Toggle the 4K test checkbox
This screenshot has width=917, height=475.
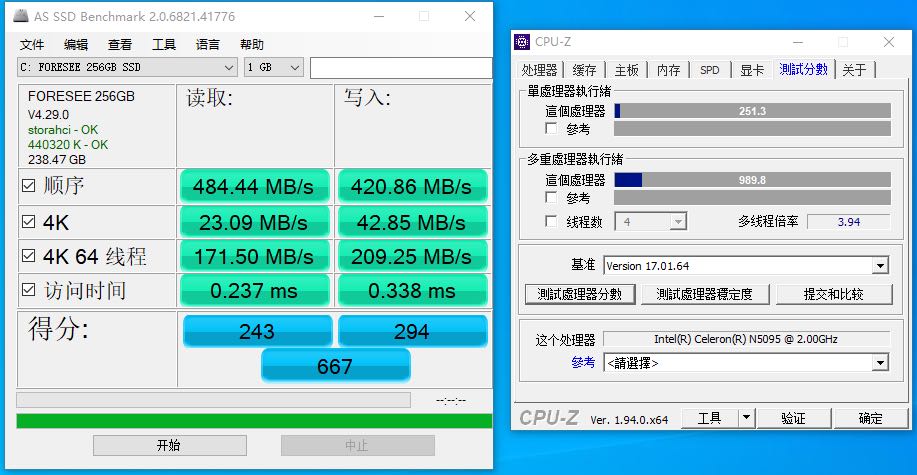click(28, 222)
